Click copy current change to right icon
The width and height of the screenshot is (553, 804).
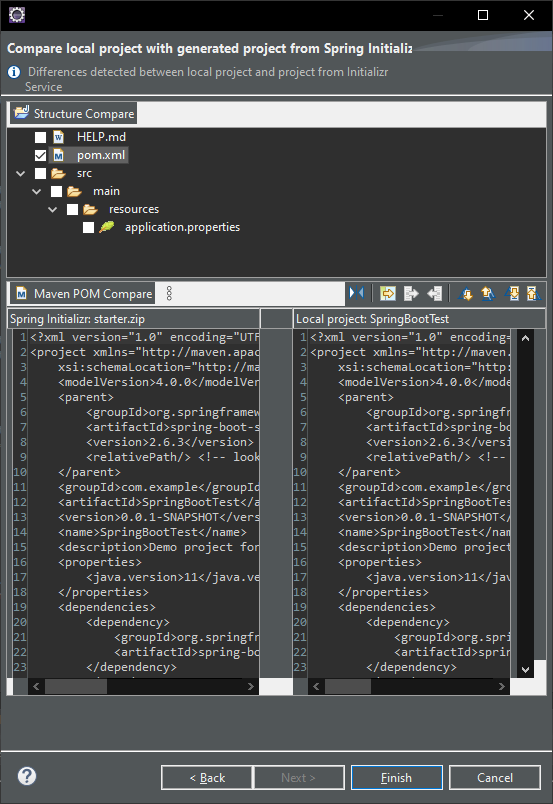(x=411, y=293)
